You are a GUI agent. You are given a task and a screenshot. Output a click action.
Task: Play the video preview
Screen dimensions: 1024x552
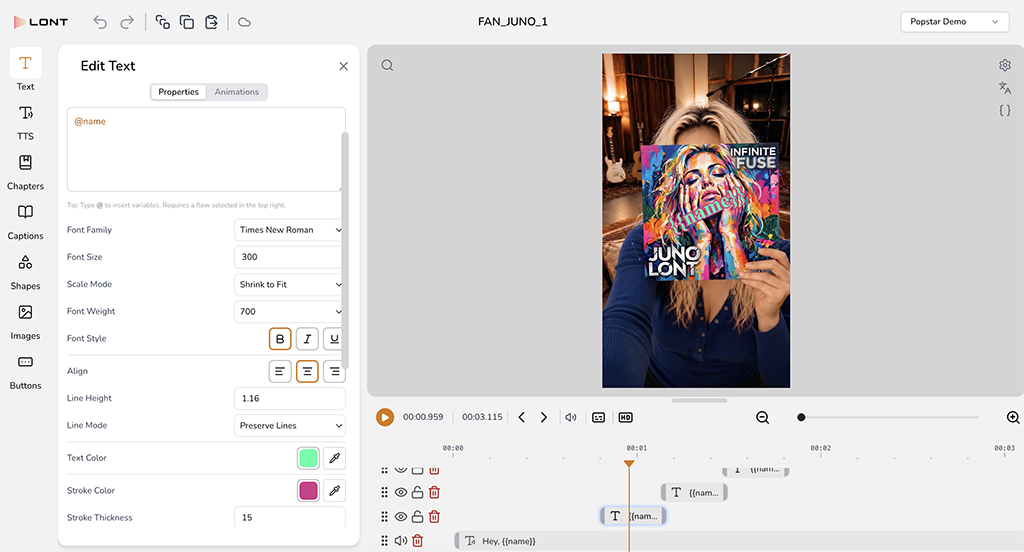click(385, 417)
